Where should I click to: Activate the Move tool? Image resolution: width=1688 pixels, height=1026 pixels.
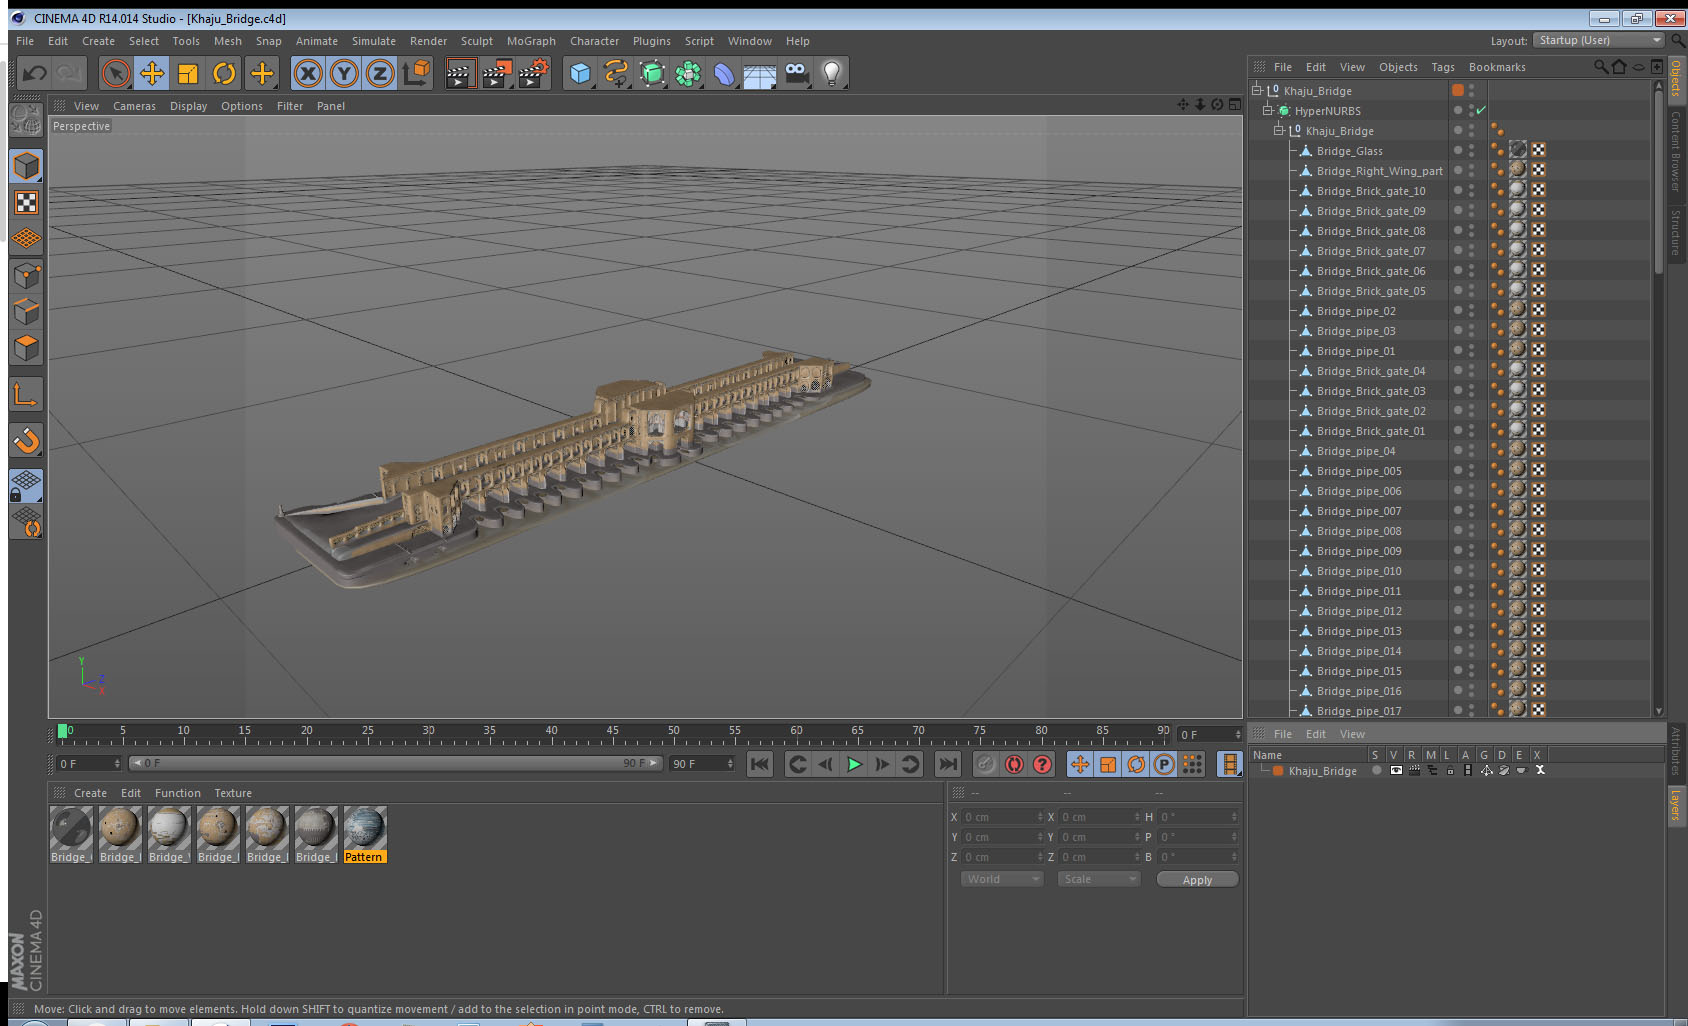pos(152,73)
